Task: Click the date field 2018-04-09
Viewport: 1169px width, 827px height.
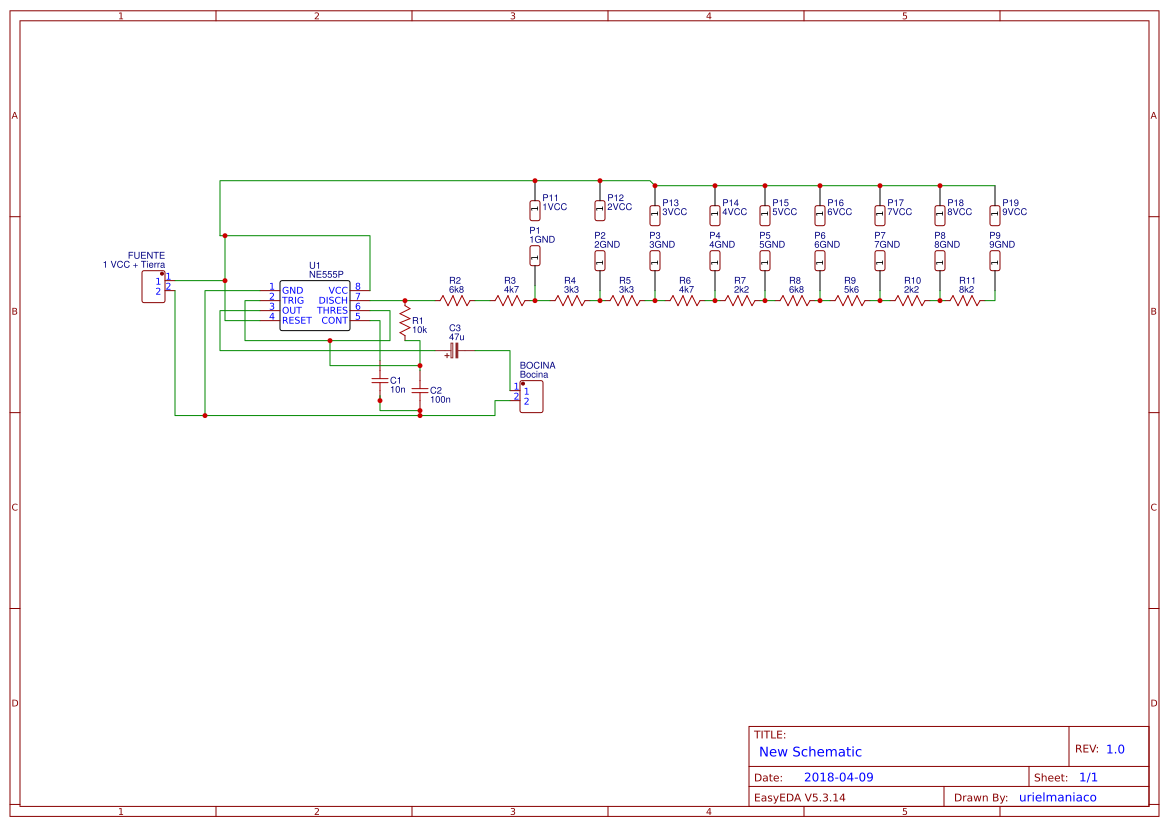Action: [838, 775]
